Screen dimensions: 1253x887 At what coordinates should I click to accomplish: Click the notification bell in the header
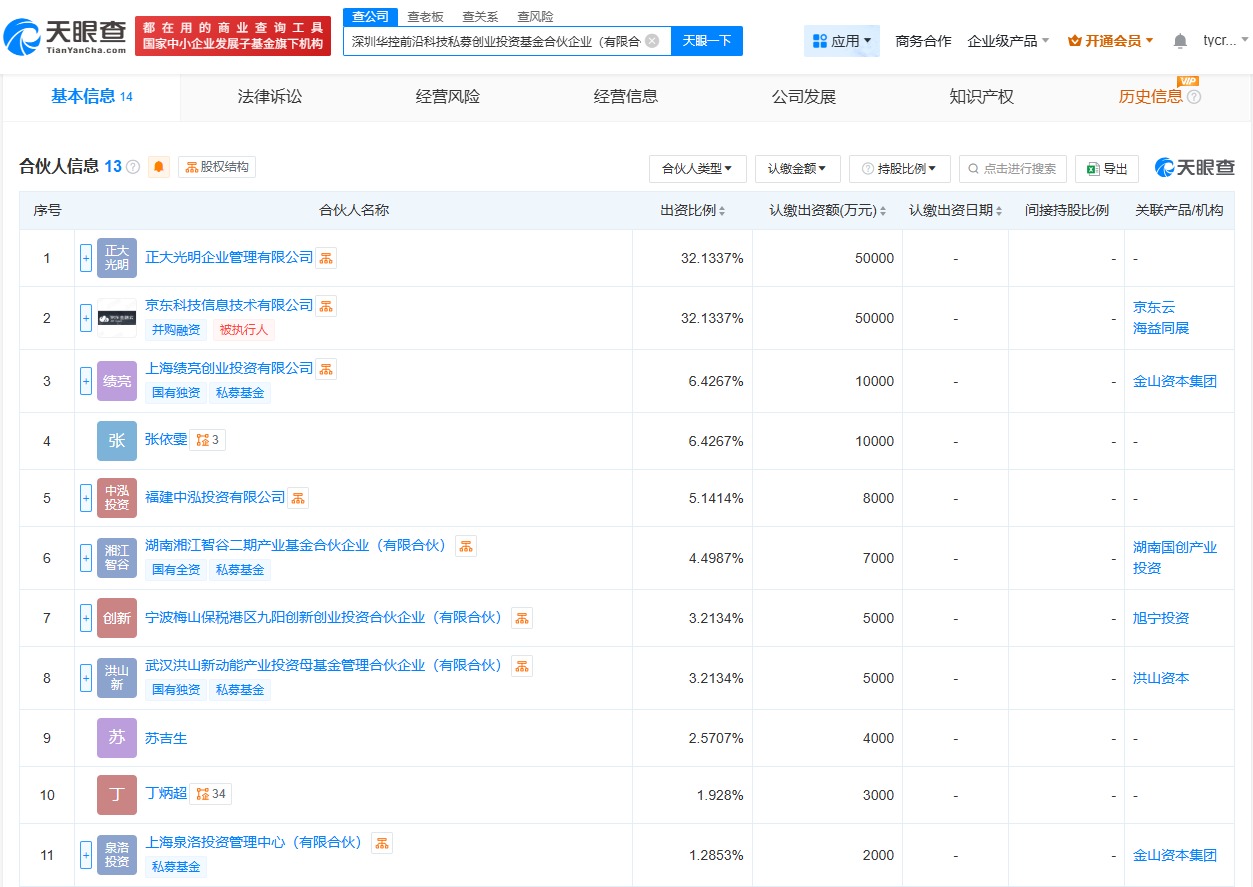coord(1180,41)
